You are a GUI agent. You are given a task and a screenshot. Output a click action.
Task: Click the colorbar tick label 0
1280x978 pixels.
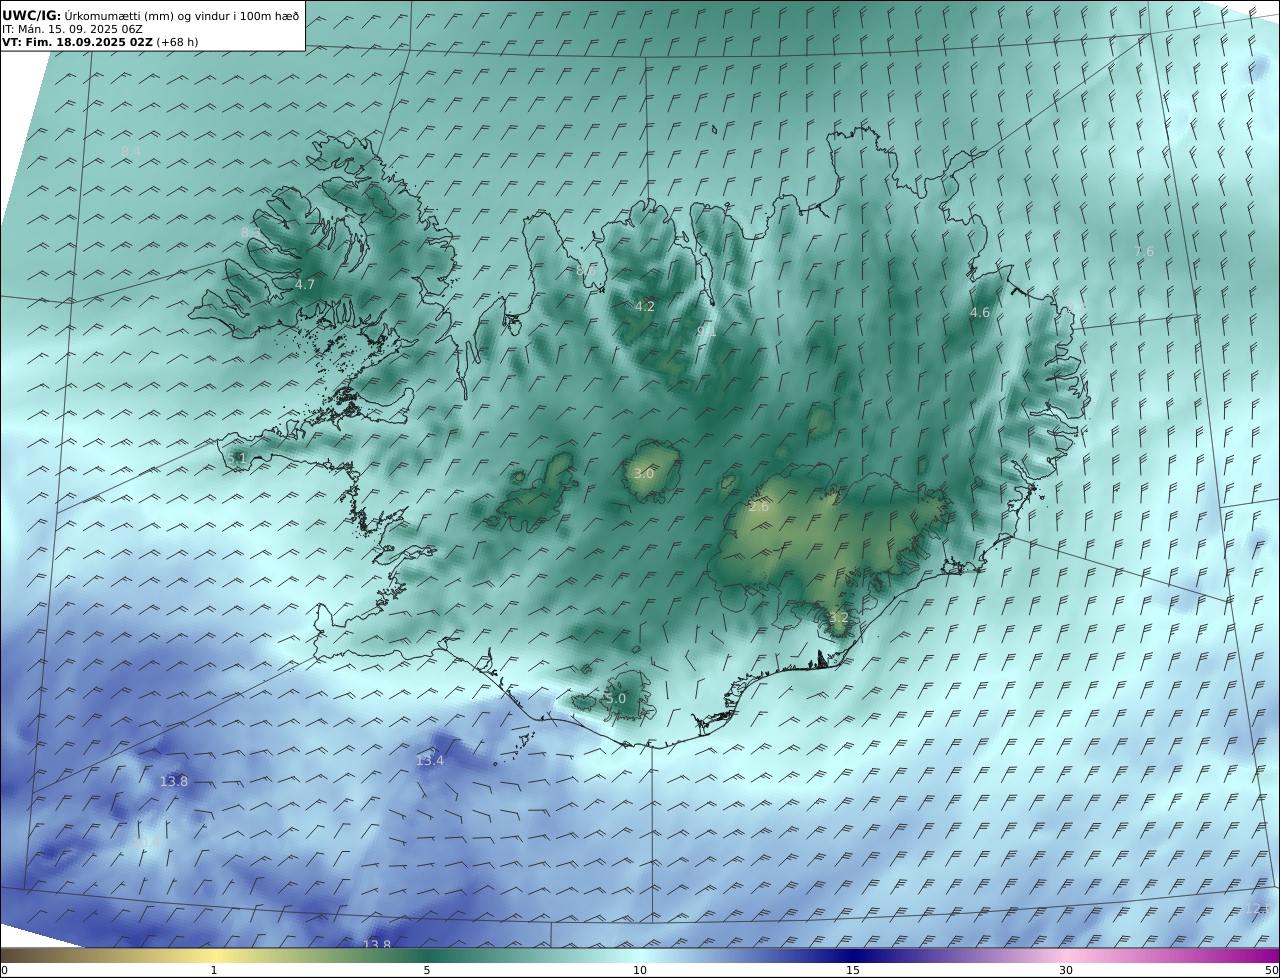(4, 970)
